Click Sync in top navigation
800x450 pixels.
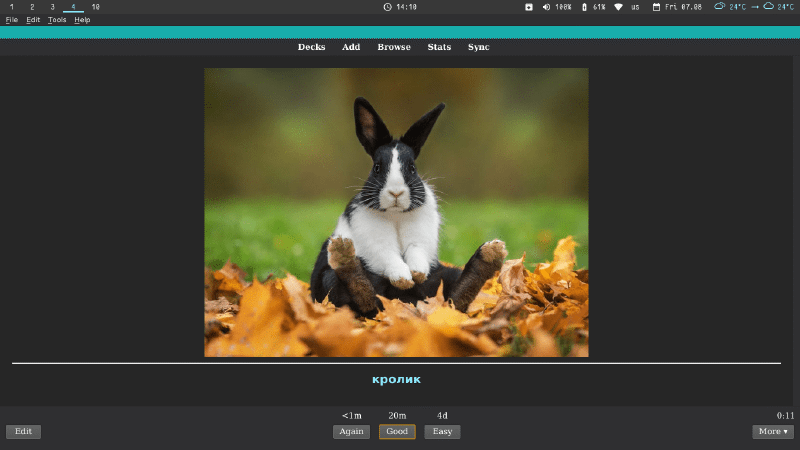(x=479, y=47)
